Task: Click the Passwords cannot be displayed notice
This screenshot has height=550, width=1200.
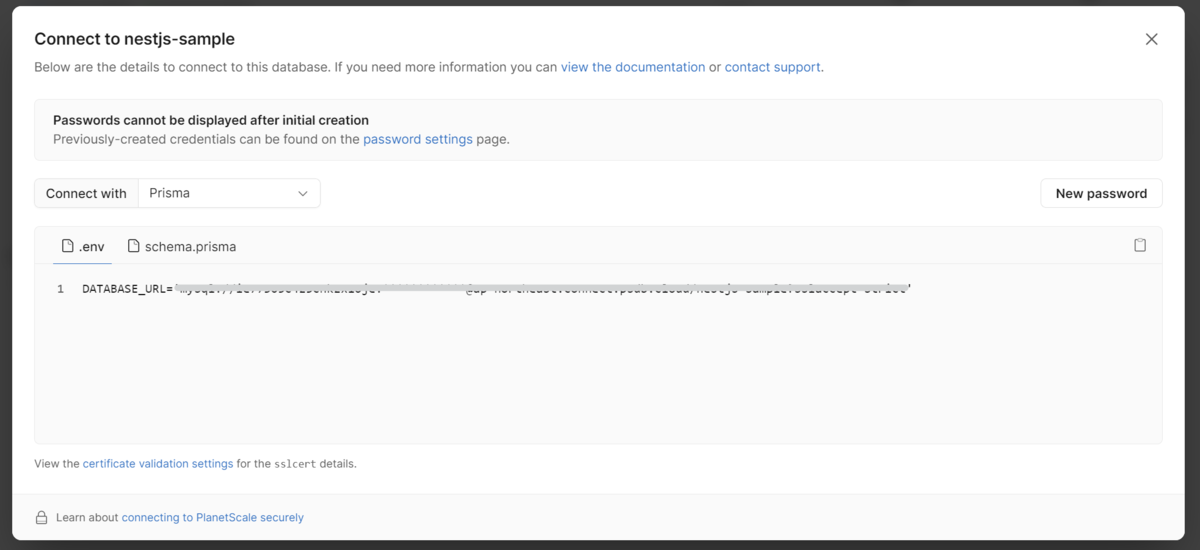Action: pos(211,120)
